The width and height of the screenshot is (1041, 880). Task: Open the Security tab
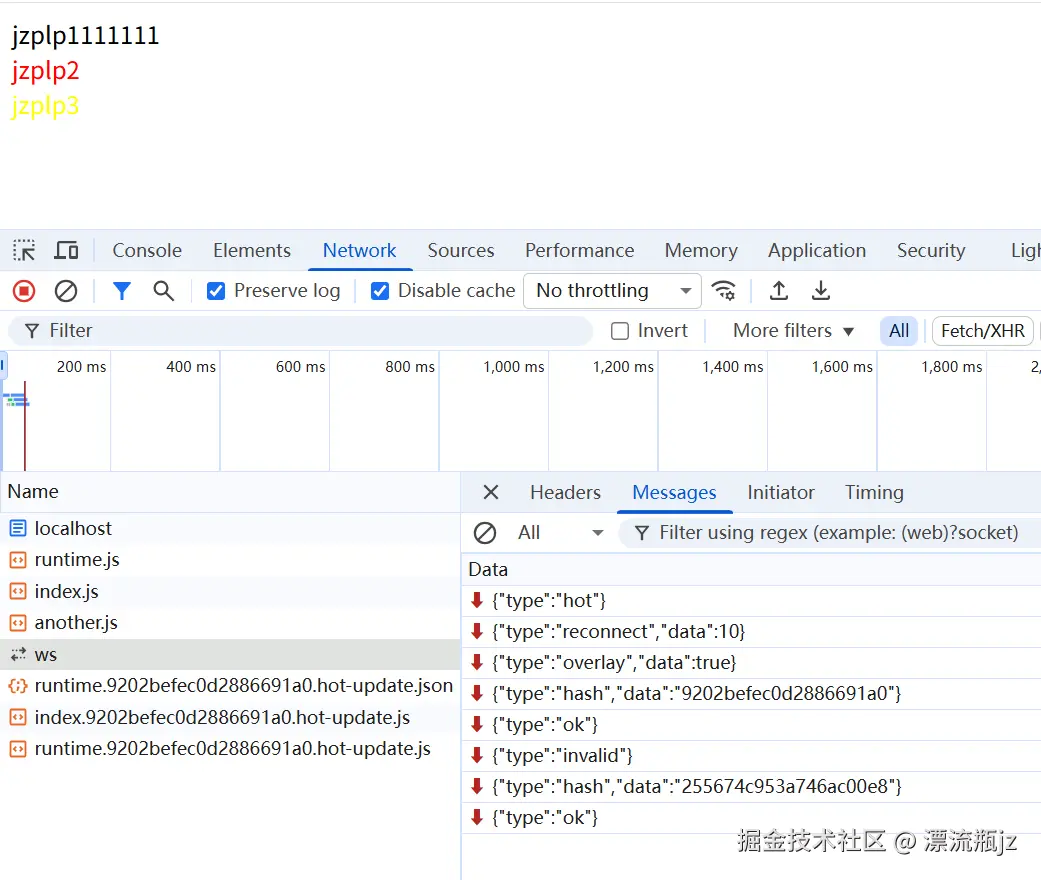pos(931,250)
